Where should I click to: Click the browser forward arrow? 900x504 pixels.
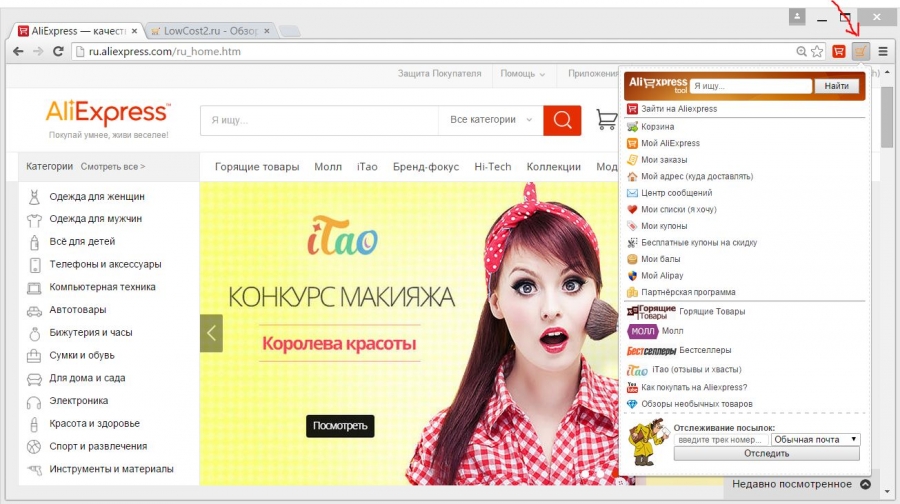38,52
